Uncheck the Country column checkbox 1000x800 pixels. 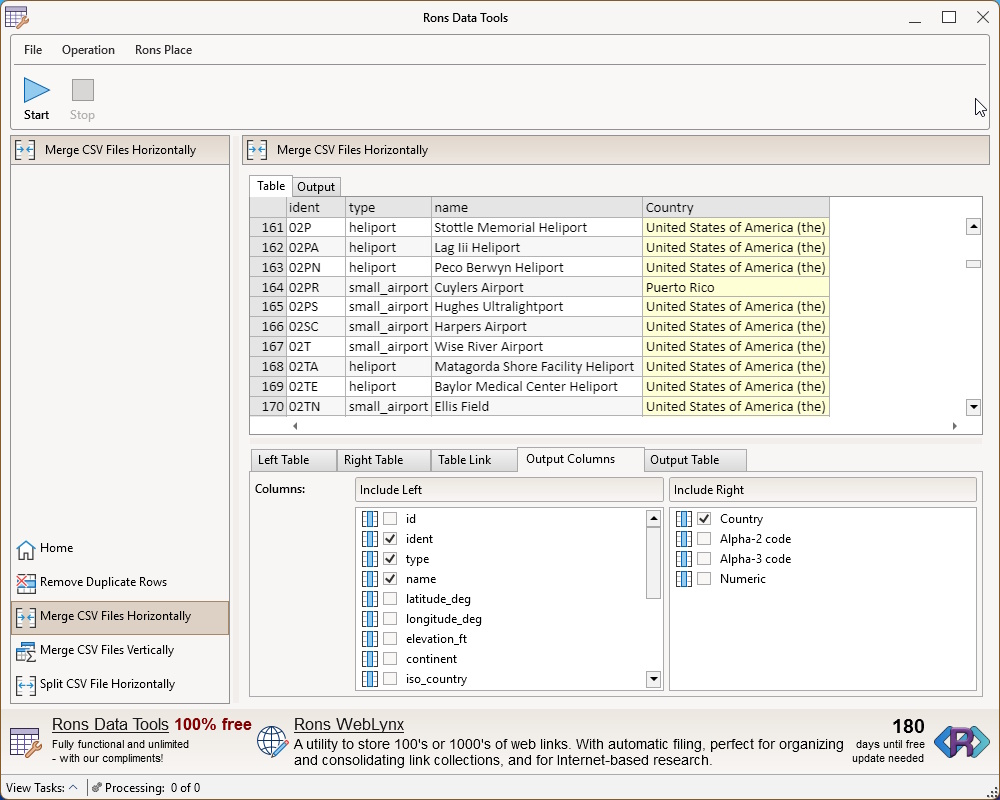704,519
